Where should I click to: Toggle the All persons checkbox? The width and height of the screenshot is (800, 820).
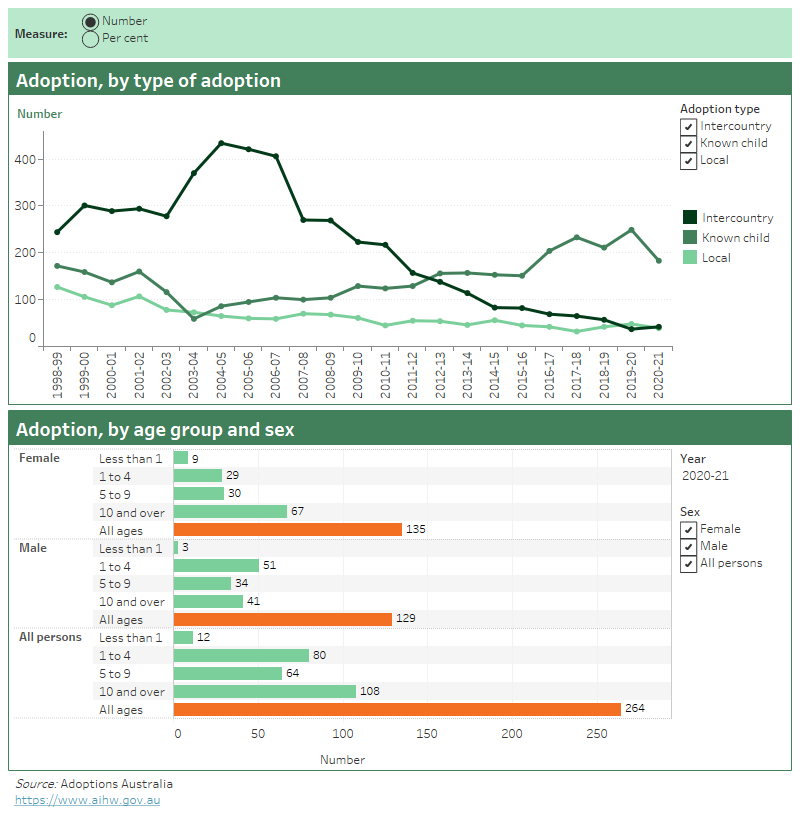688,563
